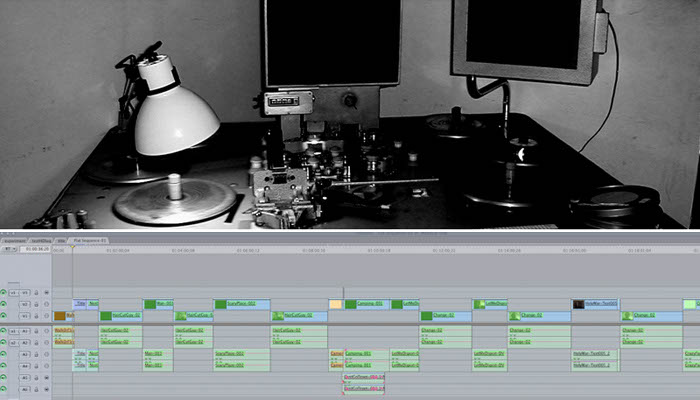Select the Flat Sequence 01 tab

(89, 240)
